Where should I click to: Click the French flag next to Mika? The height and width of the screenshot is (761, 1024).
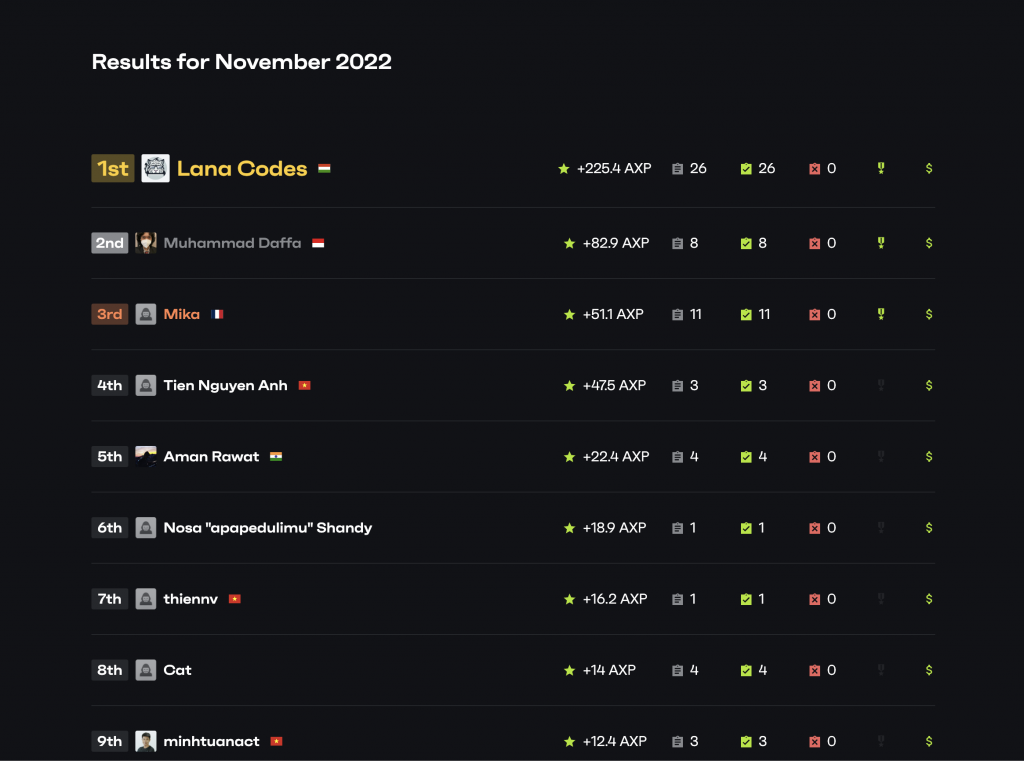(217, 314)
